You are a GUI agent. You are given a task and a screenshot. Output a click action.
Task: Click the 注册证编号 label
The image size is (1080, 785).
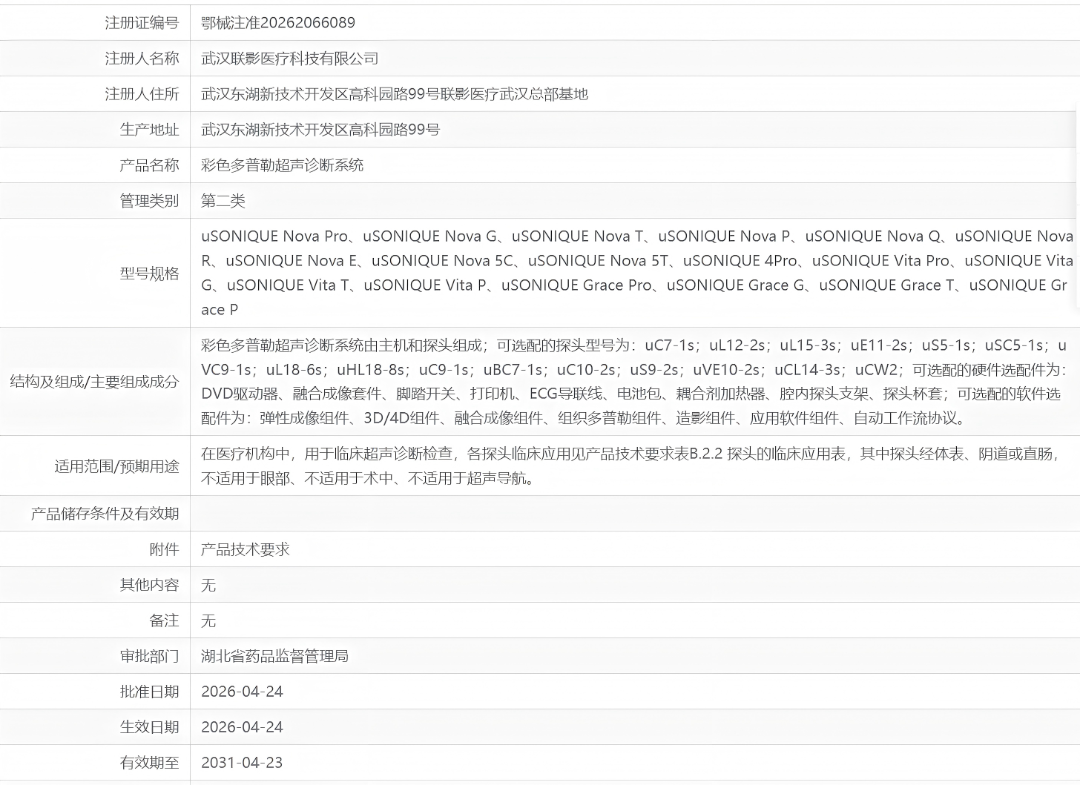(x=142, y=23)
